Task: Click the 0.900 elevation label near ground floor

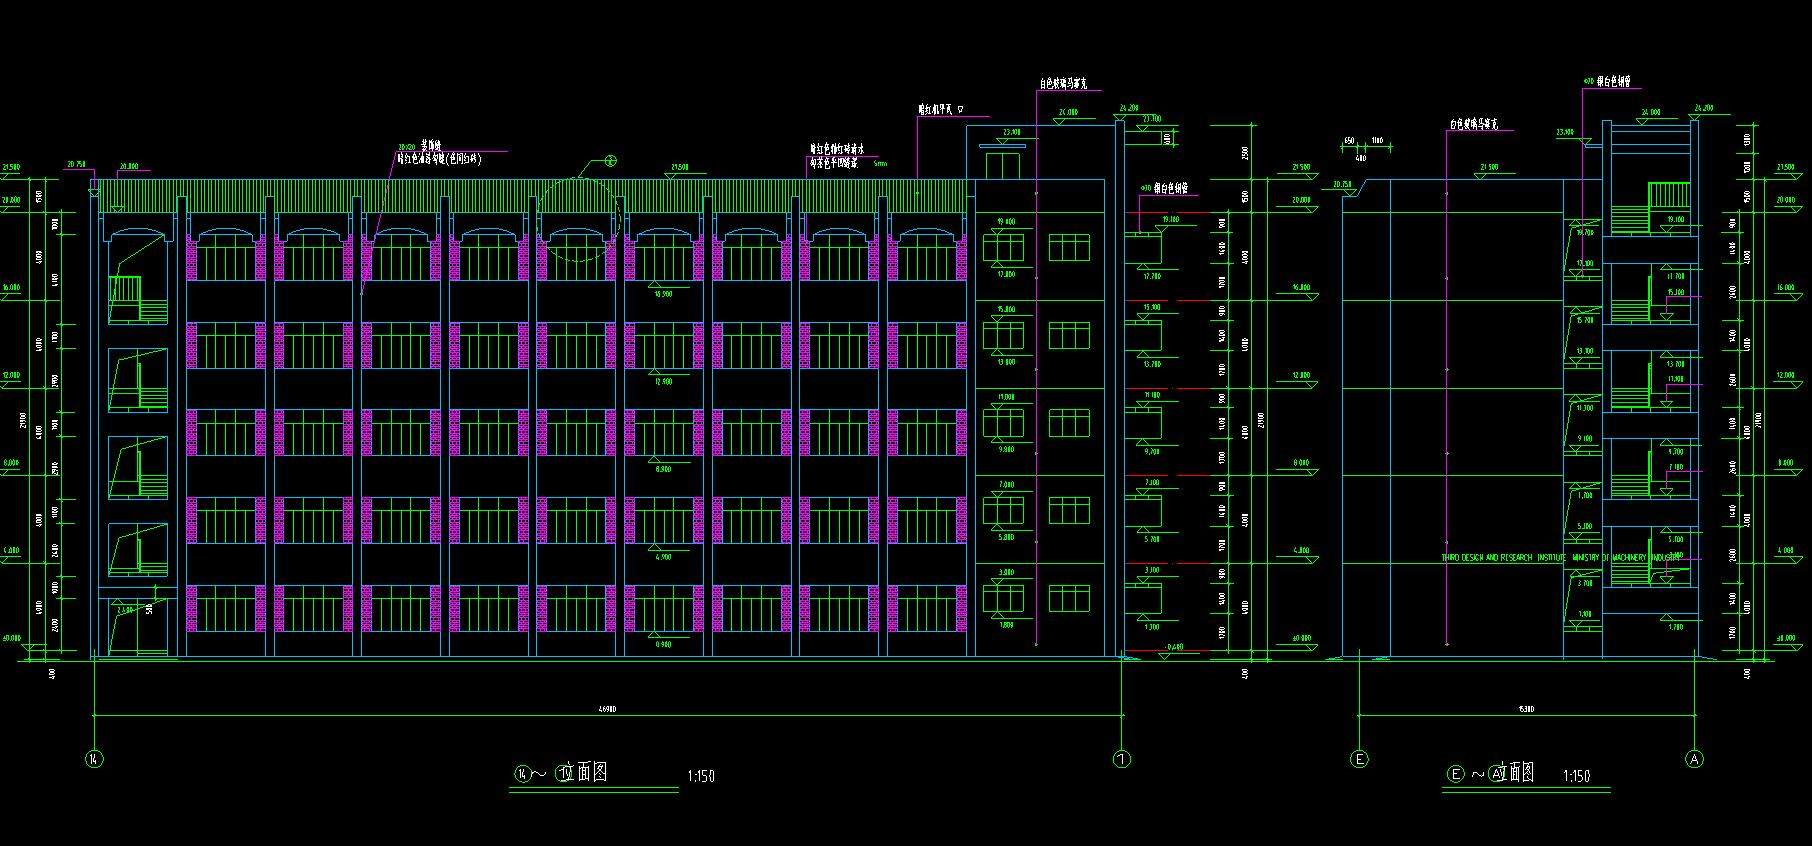Action: [x=662, y=644]
